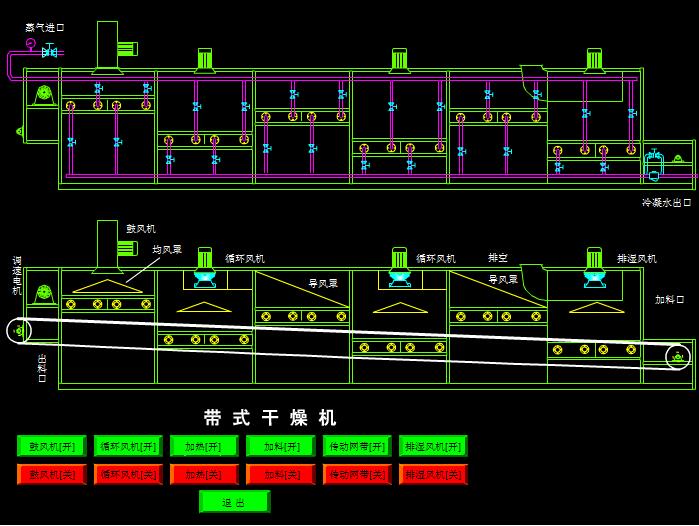Select the speed motor beside 调速电机 label
Image resolution: width=699 pixels, height=526 pixels.
click(43, 295)
